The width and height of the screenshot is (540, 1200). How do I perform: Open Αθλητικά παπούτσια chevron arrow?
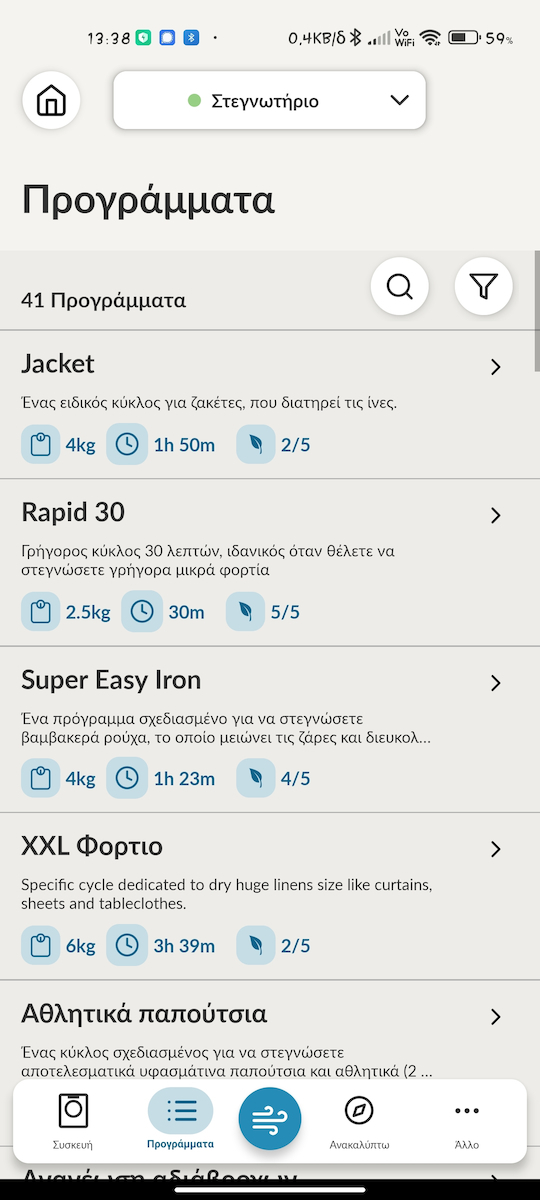pyautogui.click(x=496, y=1017)
